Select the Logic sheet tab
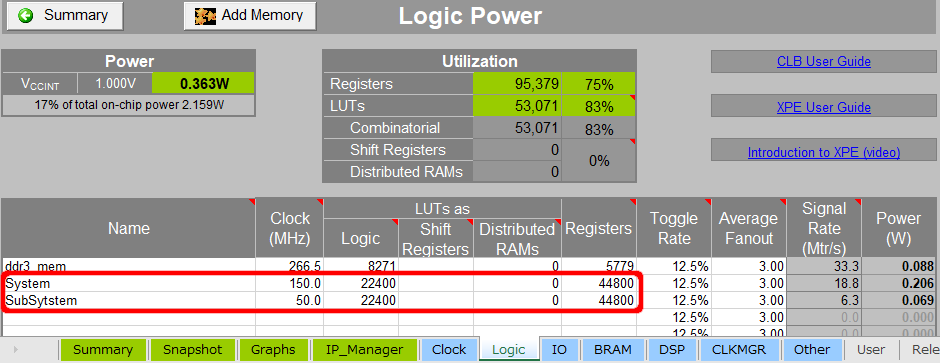This screenshot has height=363, width=940. pos(508,350)
